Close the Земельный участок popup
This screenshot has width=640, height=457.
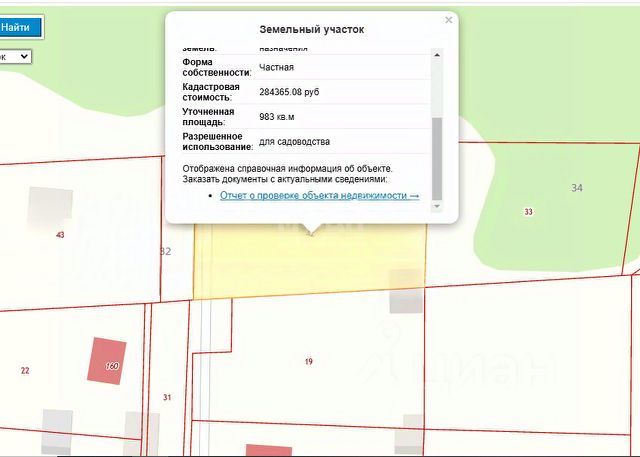tap(449, 20)
